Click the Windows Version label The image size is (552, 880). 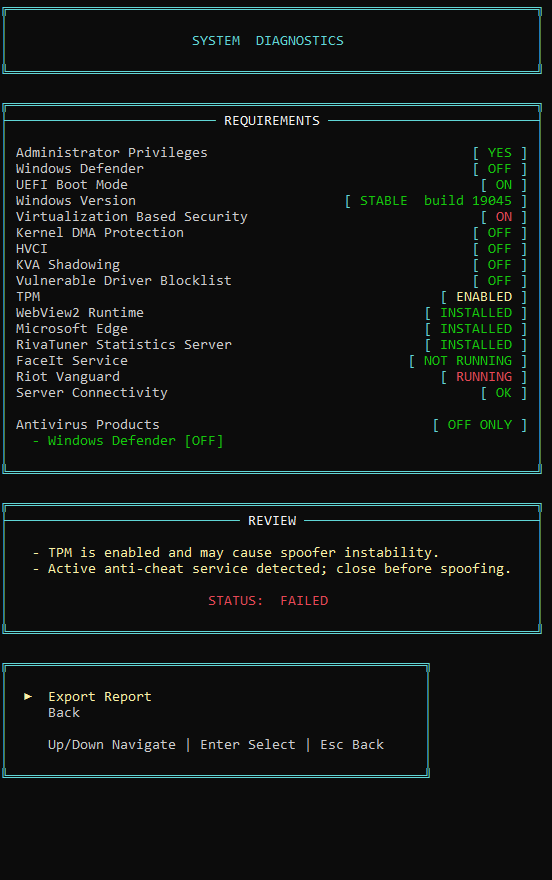coord(76,200)
